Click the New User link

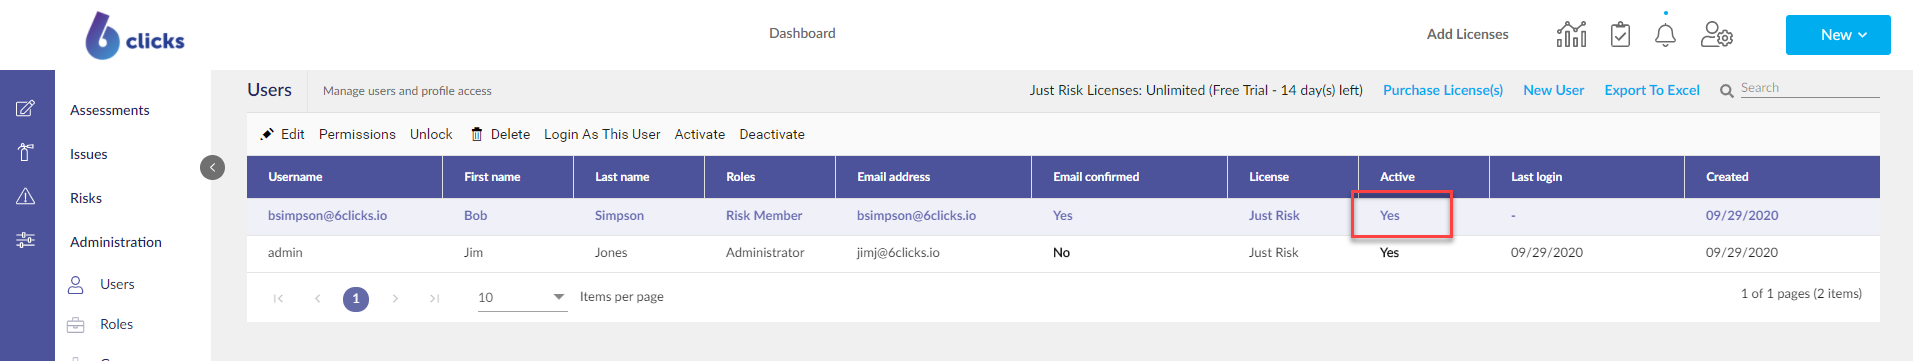point(1553,90)
